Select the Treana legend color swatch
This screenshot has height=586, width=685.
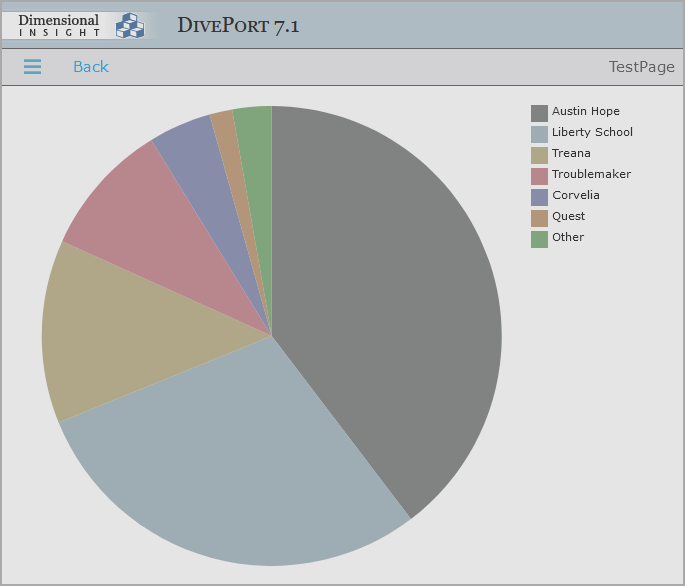click(539, 155)
